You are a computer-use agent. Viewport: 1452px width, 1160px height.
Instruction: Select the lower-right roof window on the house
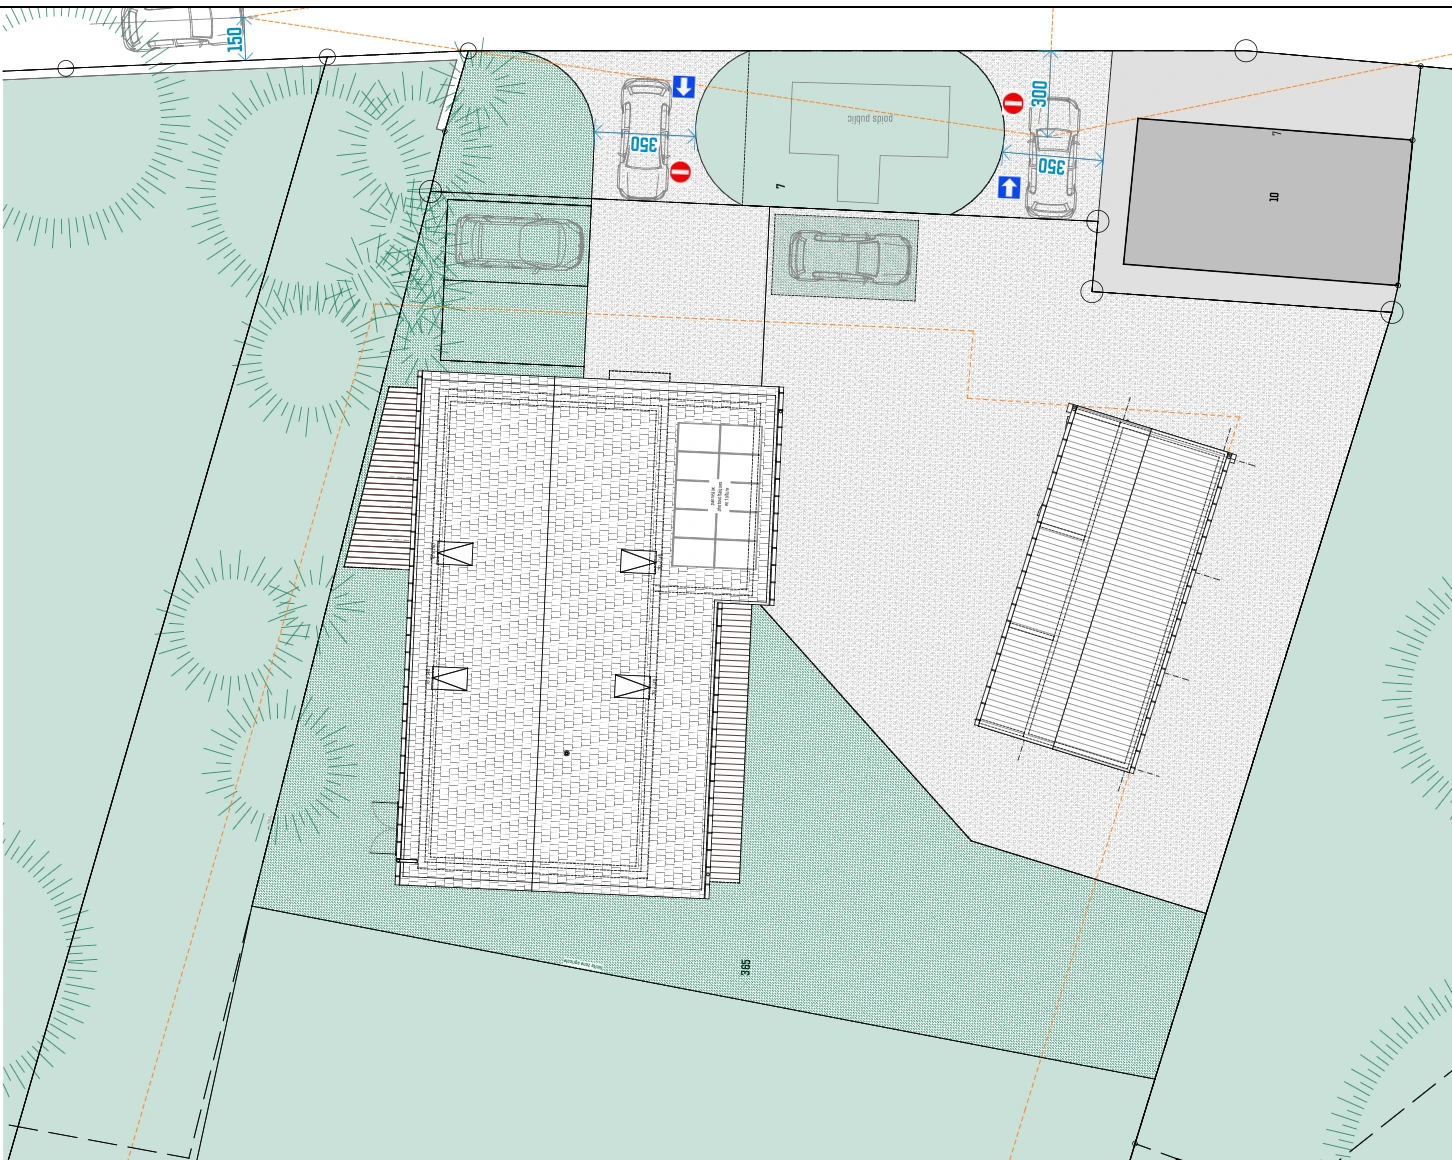[x=632, y=686]
